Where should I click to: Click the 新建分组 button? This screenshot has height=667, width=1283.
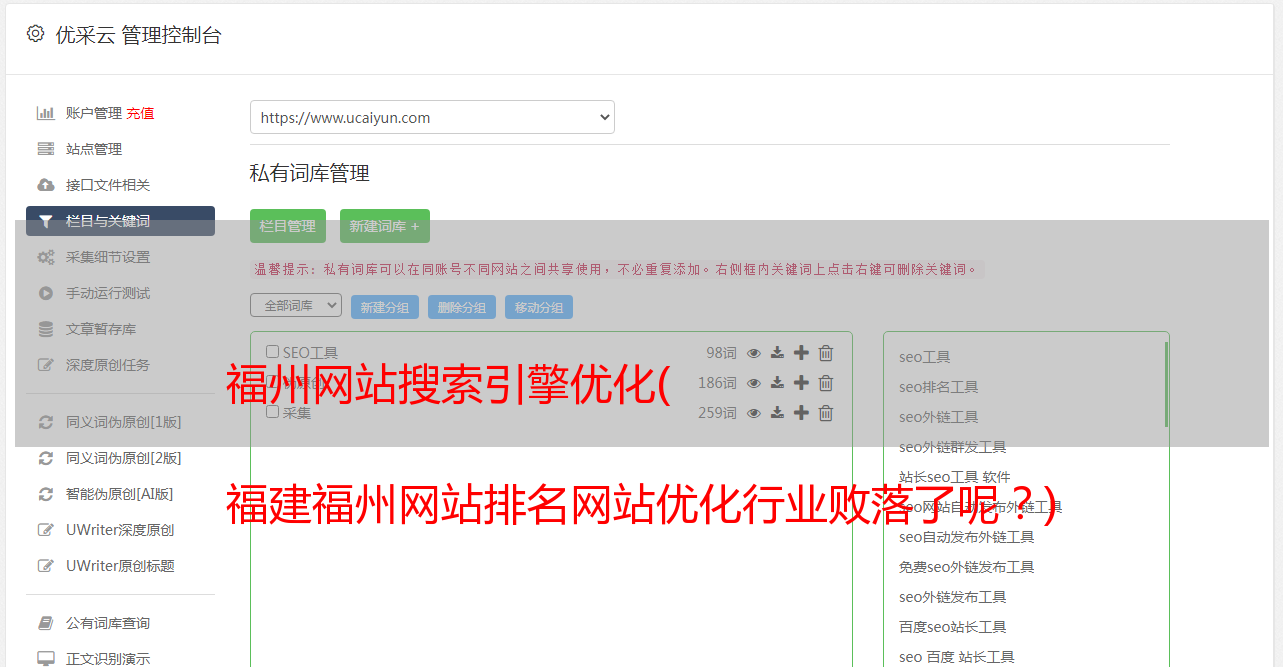[x=385, y=307]
